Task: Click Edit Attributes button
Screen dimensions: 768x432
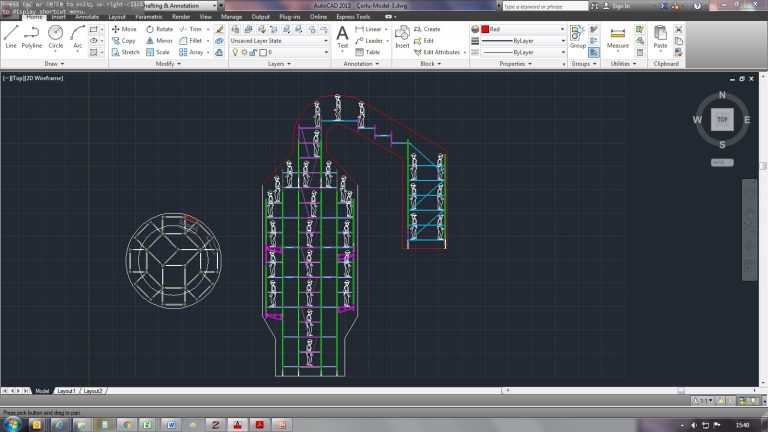Action: [440, 52]
